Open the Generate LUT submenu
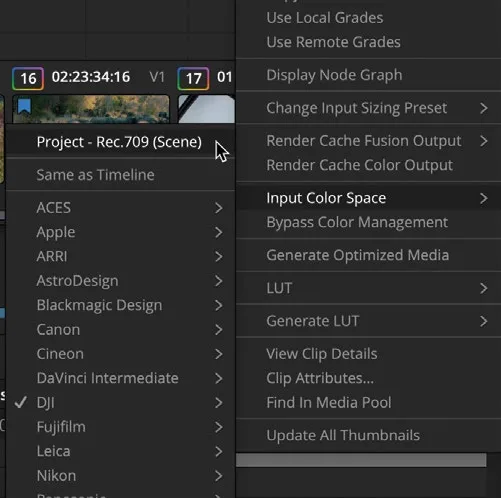Image resolution: width=501 pixels, height=498 pixels. 368,321
